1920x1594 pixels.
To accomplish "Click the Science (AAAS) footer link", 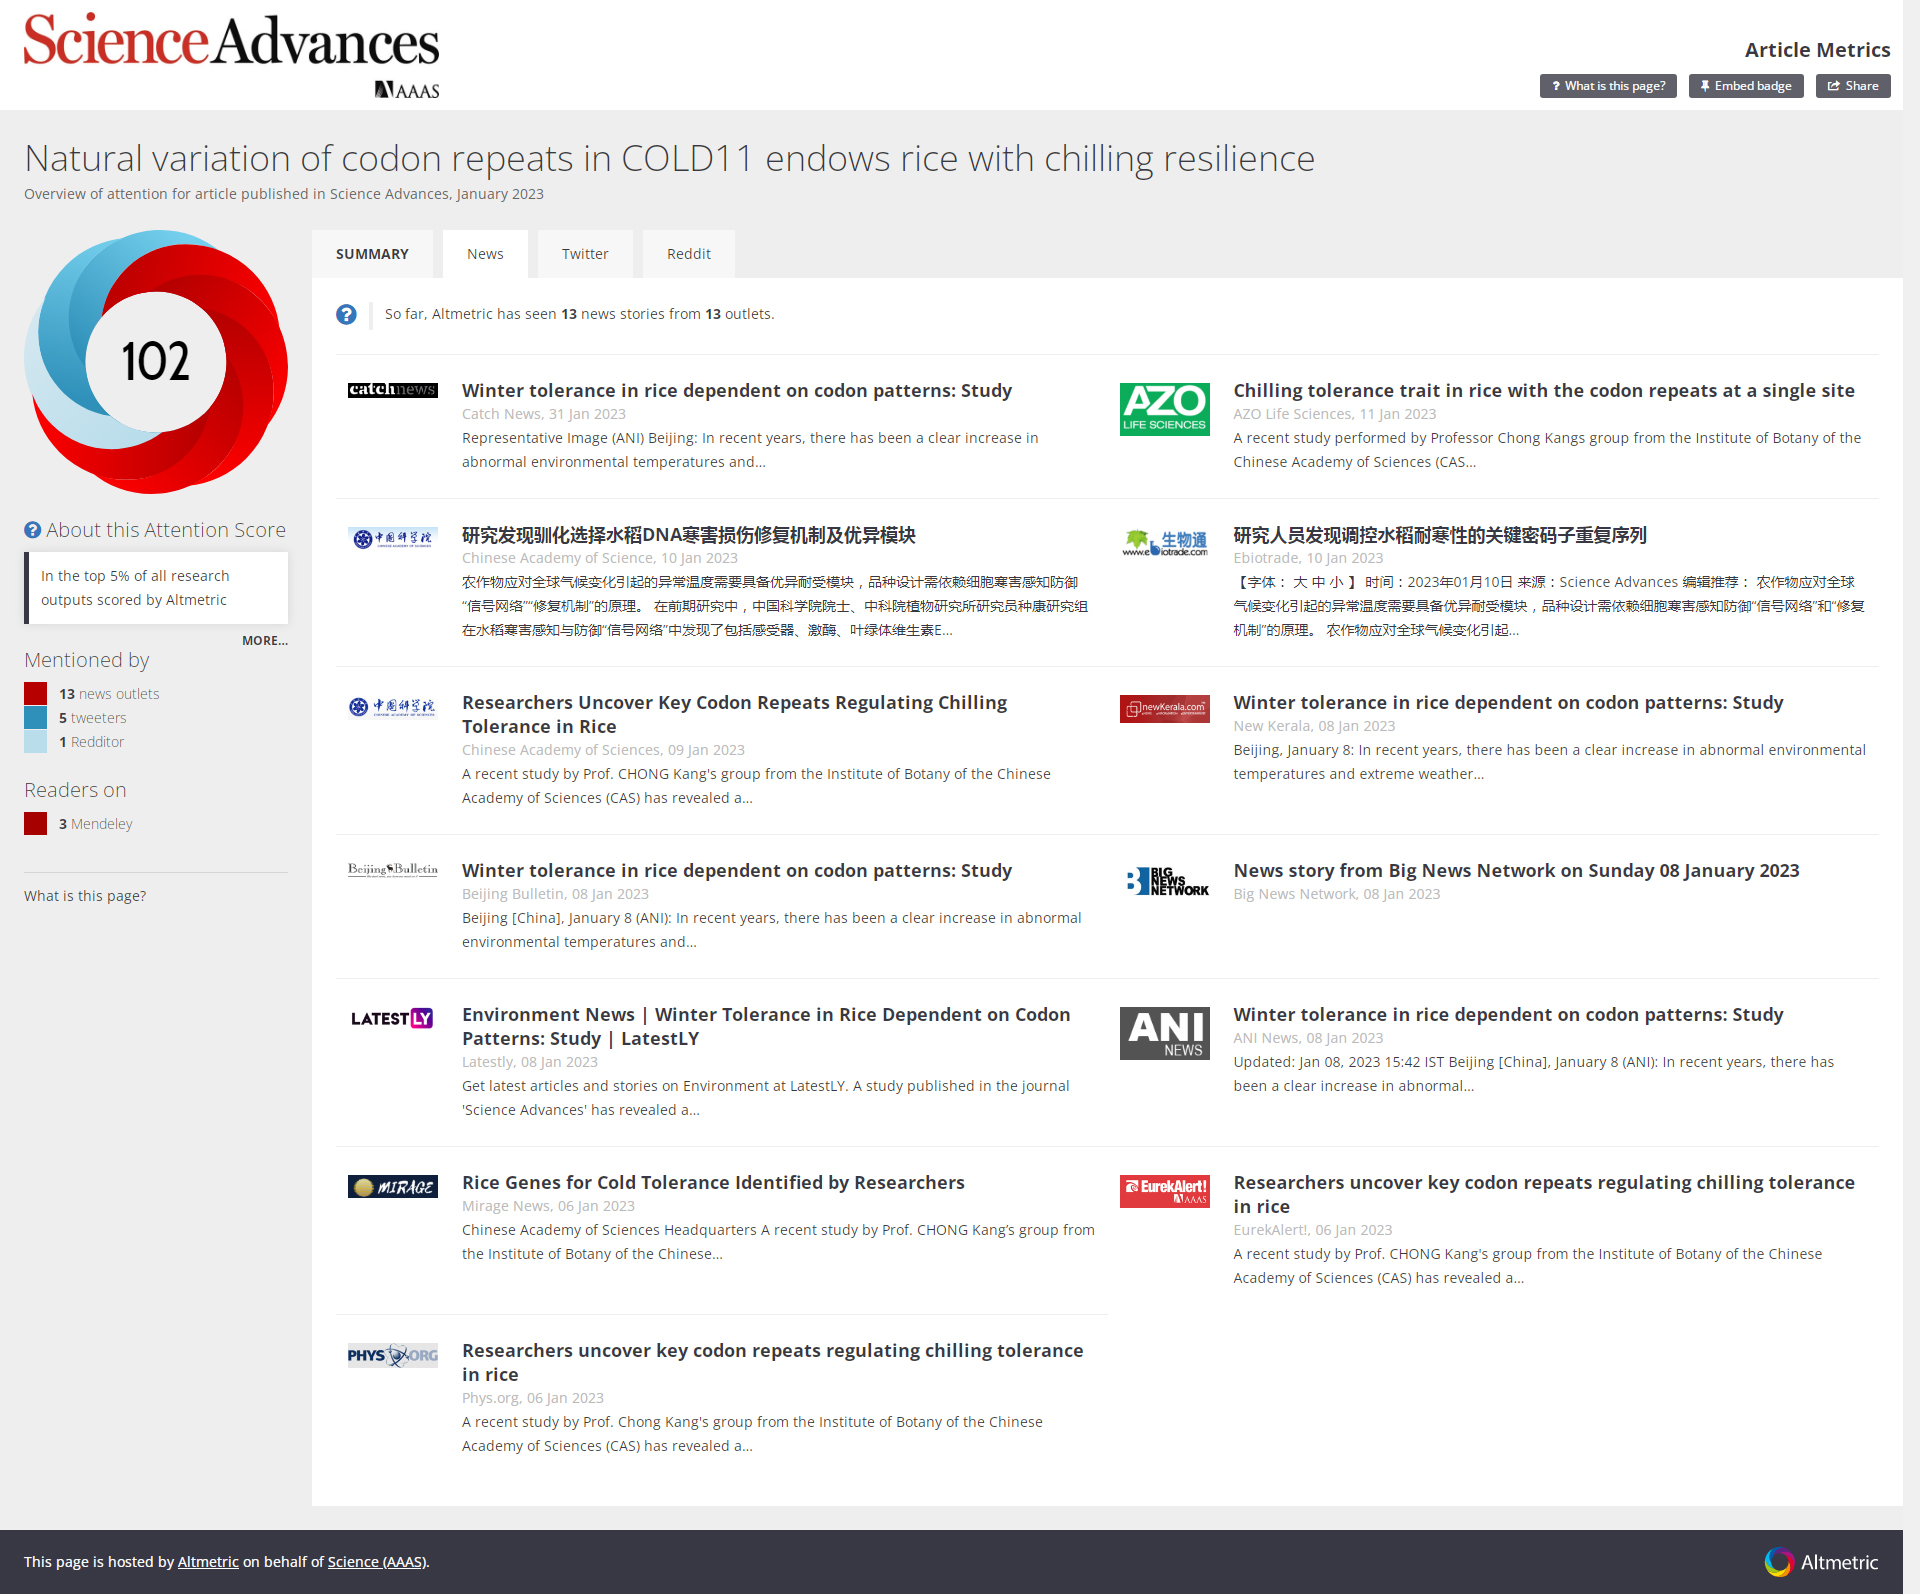I will 377,1562.
